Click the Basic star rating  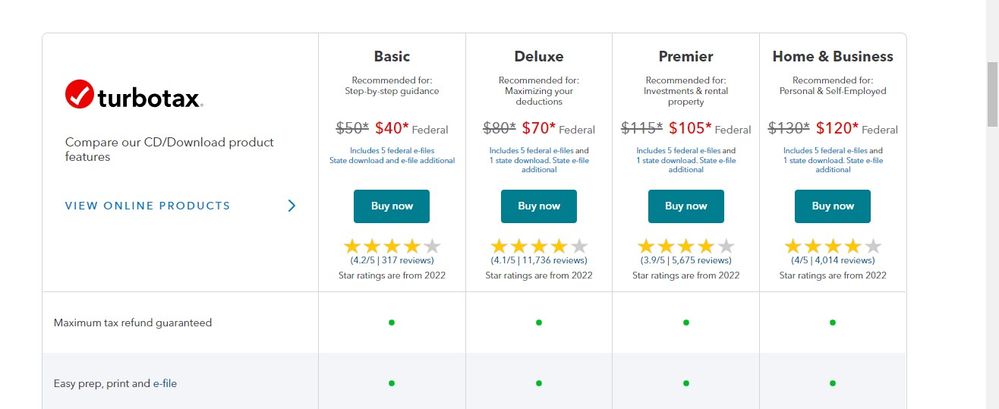[x=392, y=246]
